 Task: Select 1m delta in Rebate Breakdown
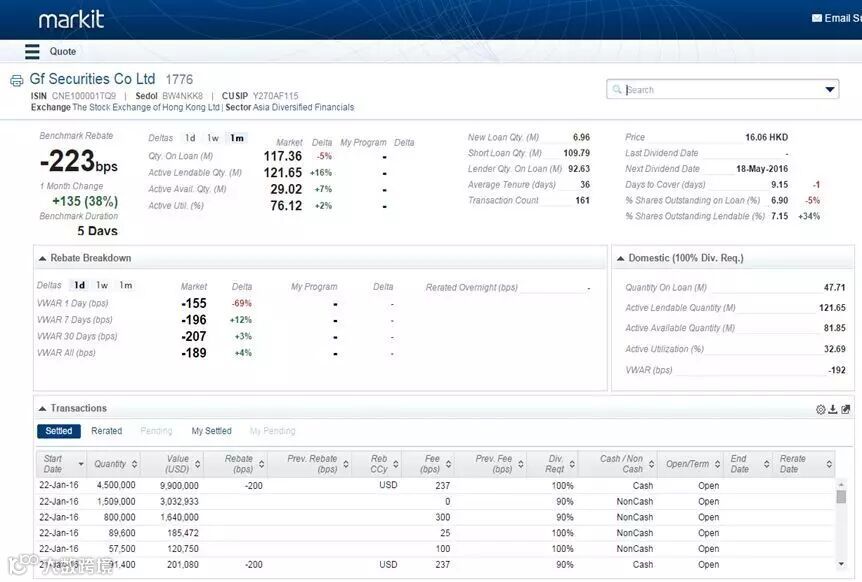[126, 285]
